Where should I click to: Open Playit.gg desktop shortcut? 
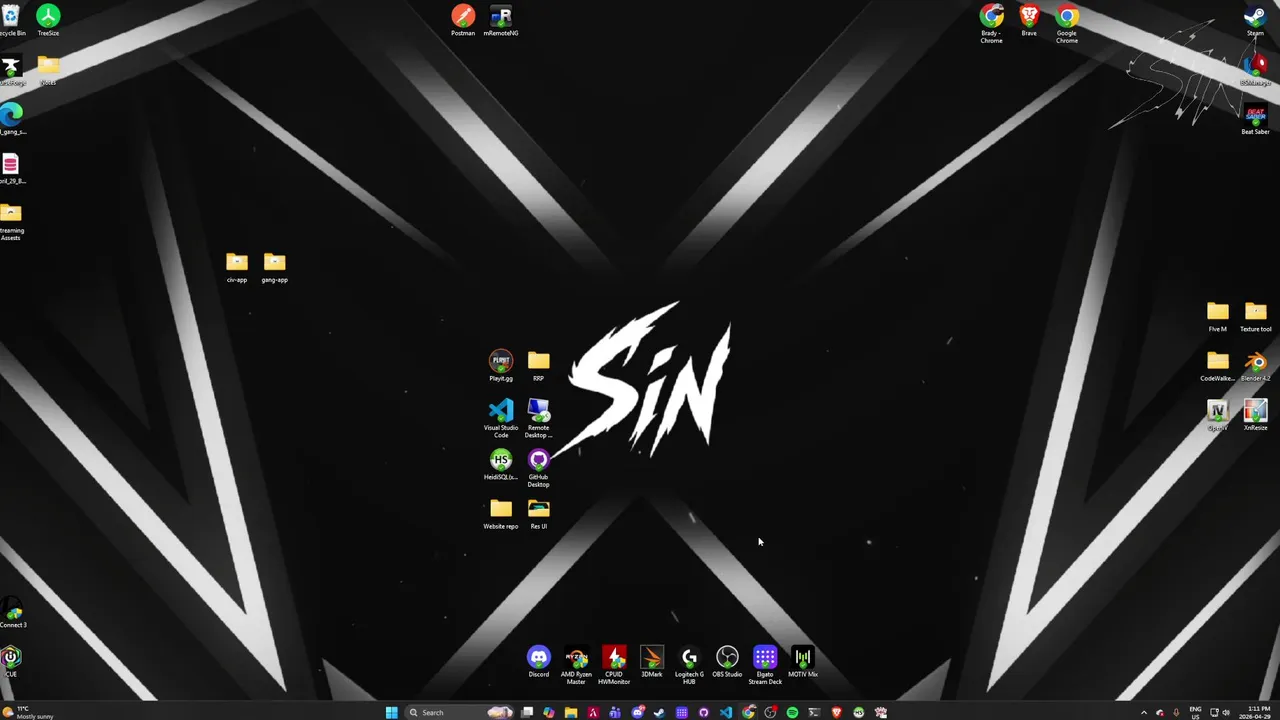coord(501,365)
